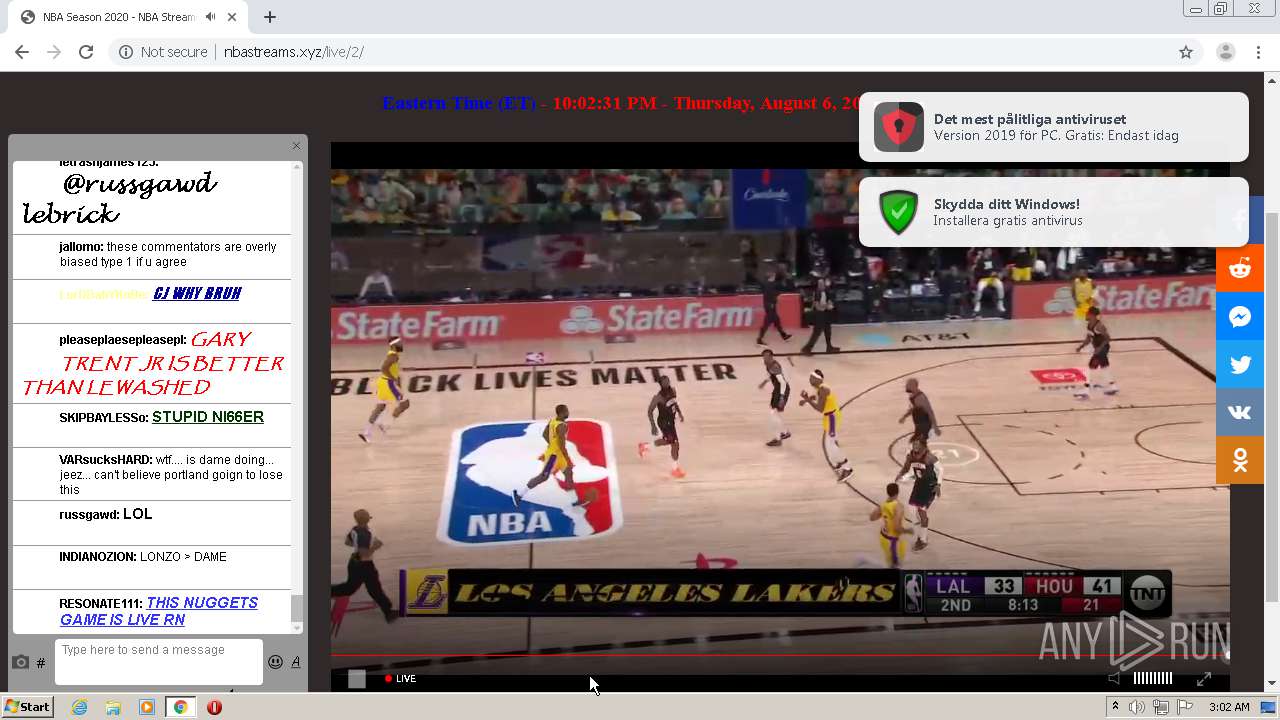Focus the address bar URL
Screen dimensions: 1280x720
[293, 52]
